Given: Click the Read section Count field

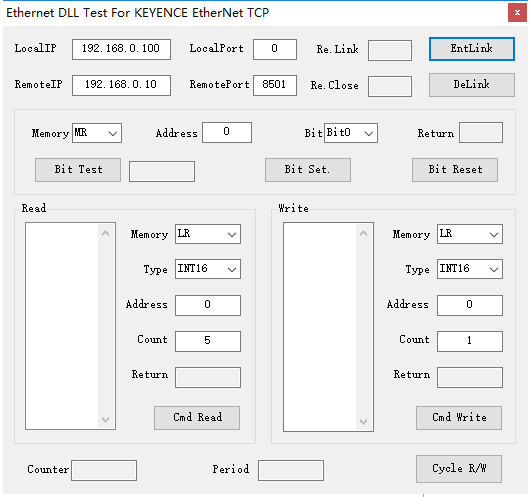Looking at the screenshot, I should click(x=208, y=341).
